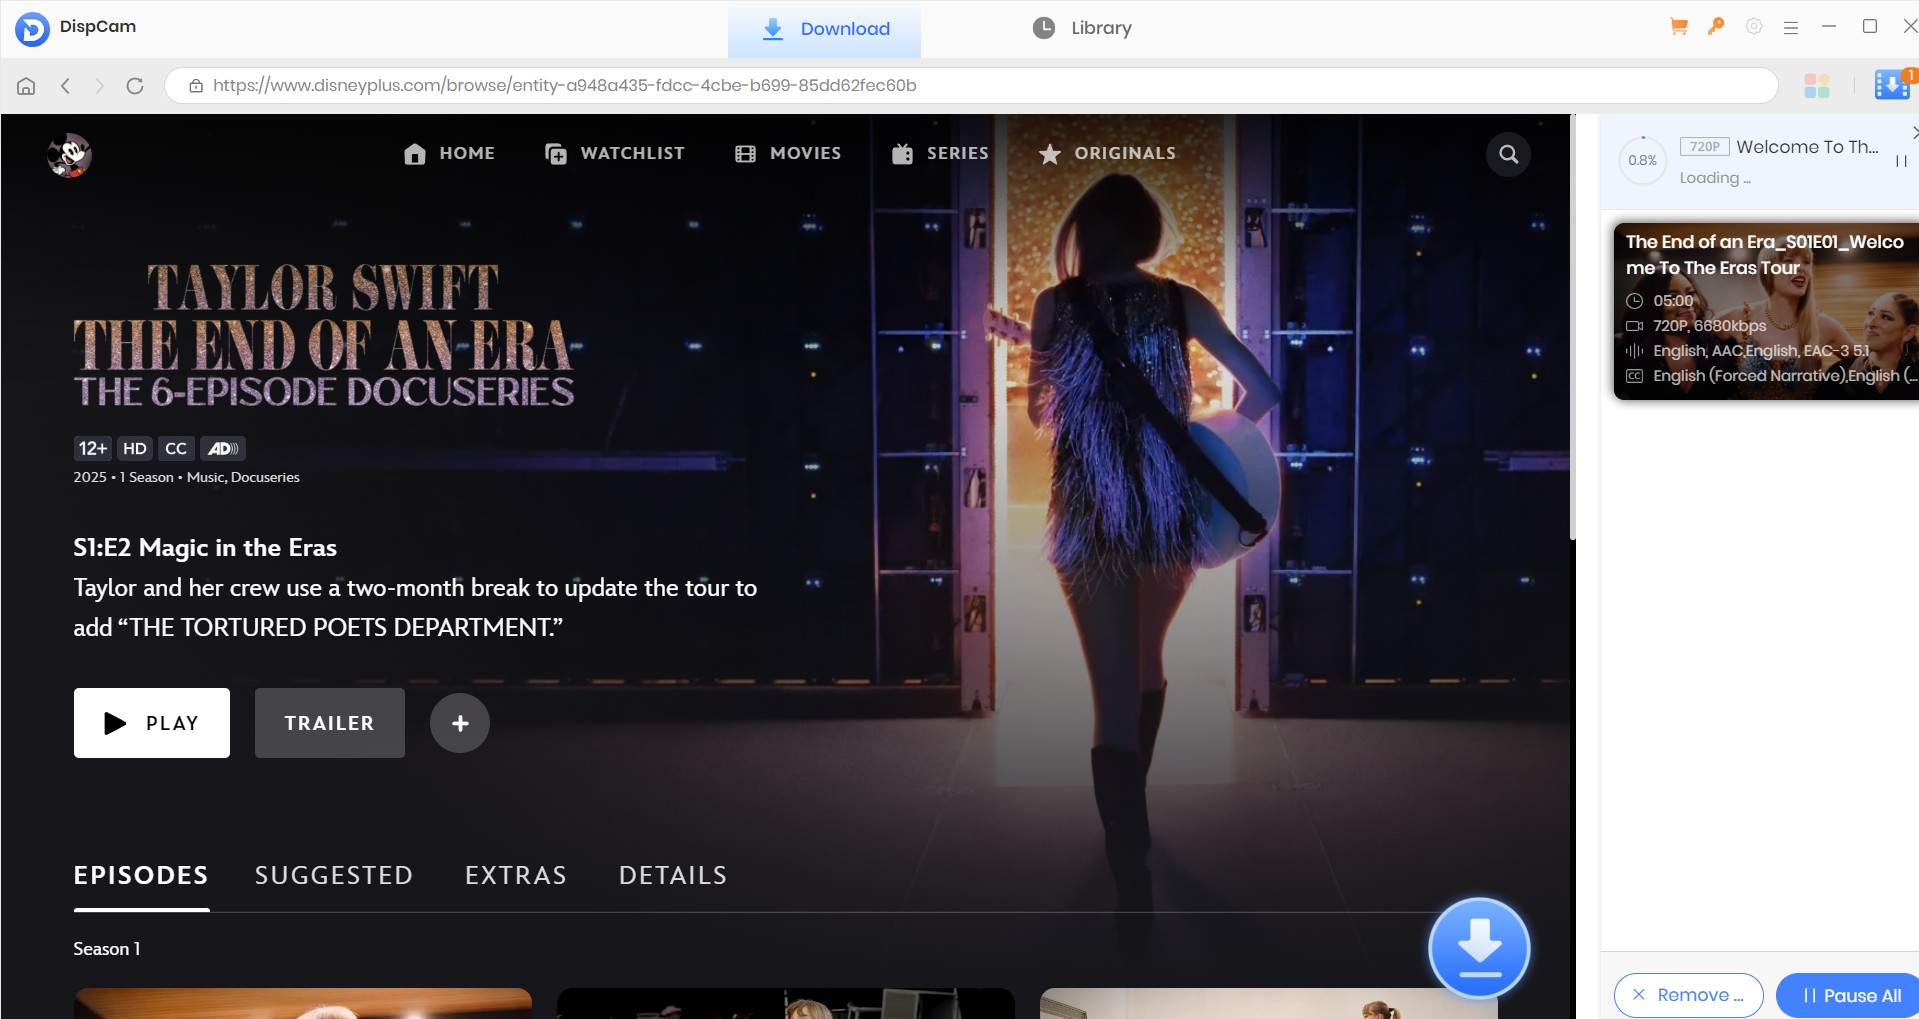The image size is (1919, 1019).
Task: Click the 0.8% circular progress indicator
Action: (1642, 160)
